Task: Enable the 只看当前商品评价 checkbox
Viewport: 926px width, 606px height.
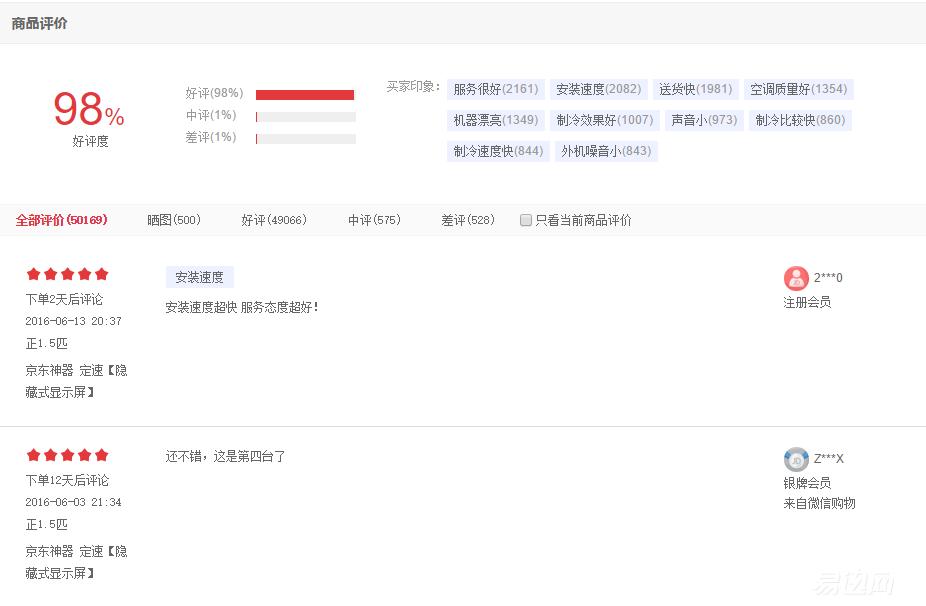Action: point(525,220)
